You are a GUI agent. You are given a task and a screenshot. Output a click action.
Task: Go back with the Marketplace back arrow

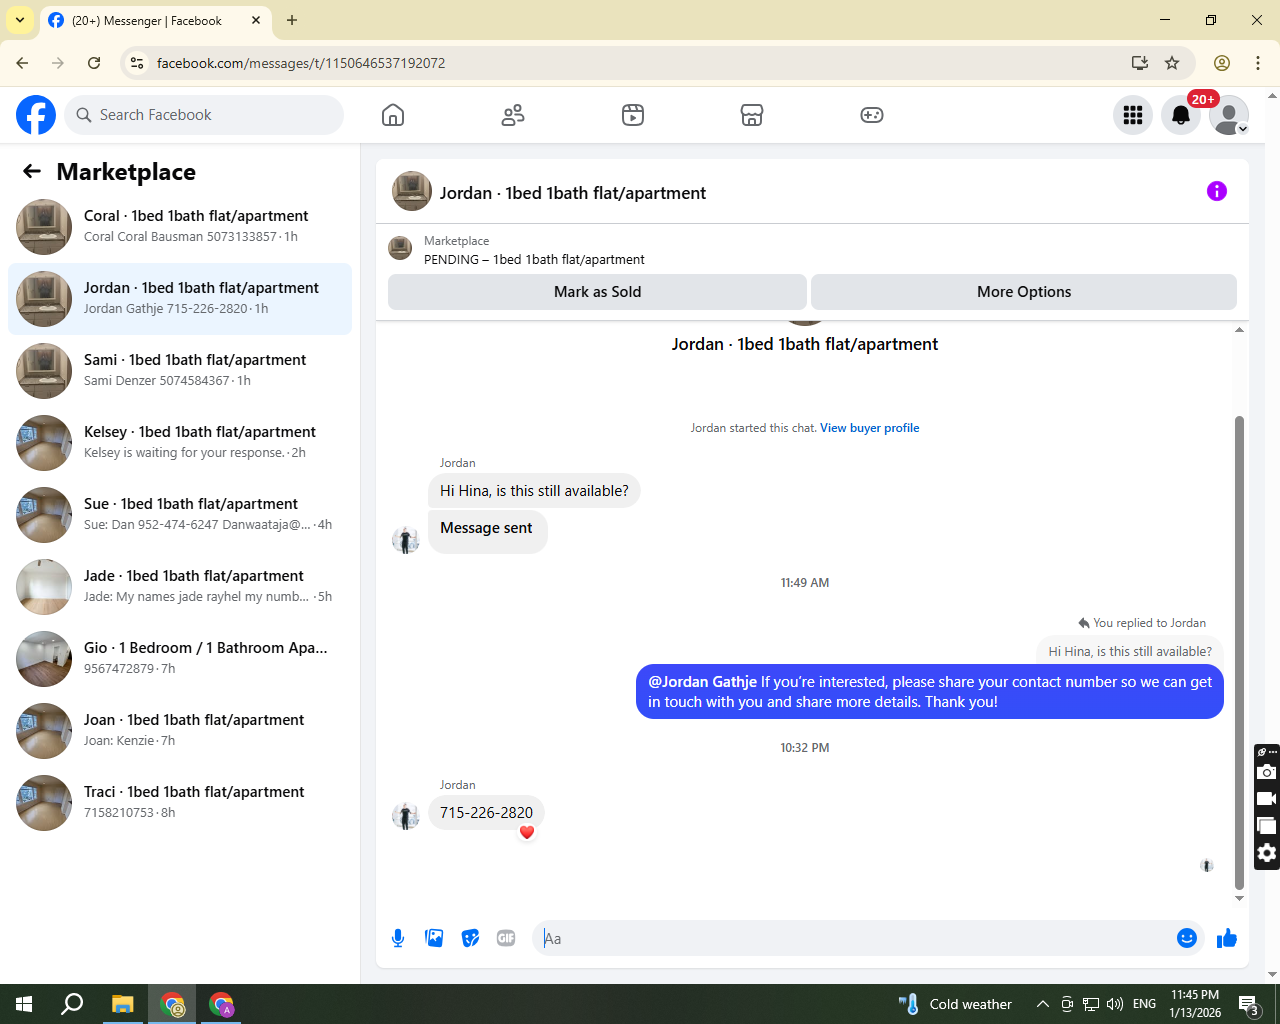tap(32, 171)
